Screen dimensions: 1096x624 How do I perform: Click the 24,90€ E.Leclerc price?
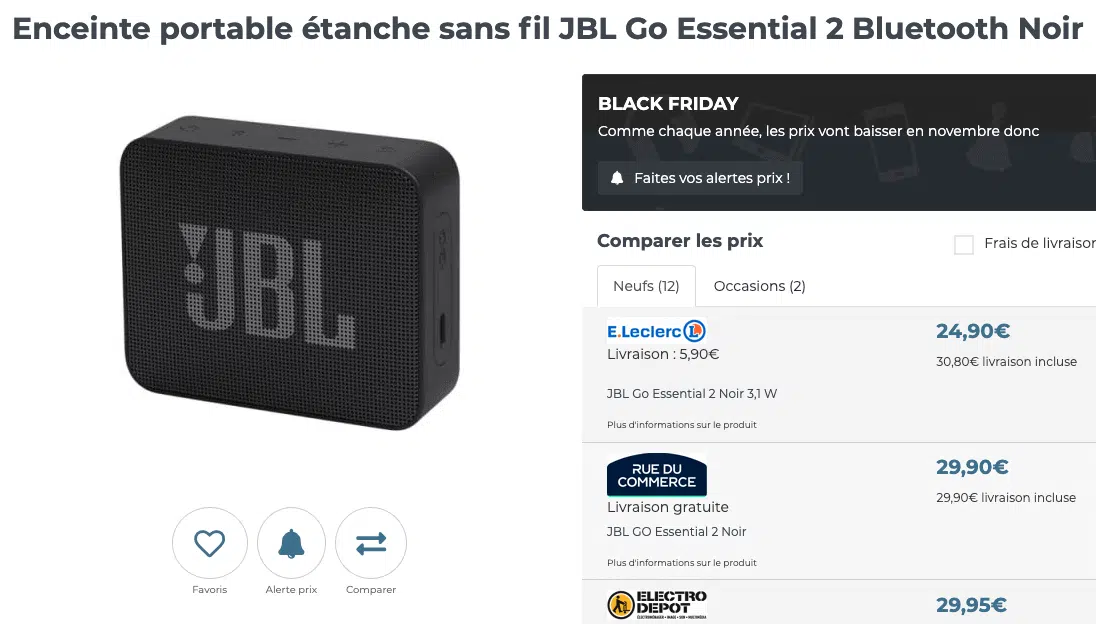[972, 330]
